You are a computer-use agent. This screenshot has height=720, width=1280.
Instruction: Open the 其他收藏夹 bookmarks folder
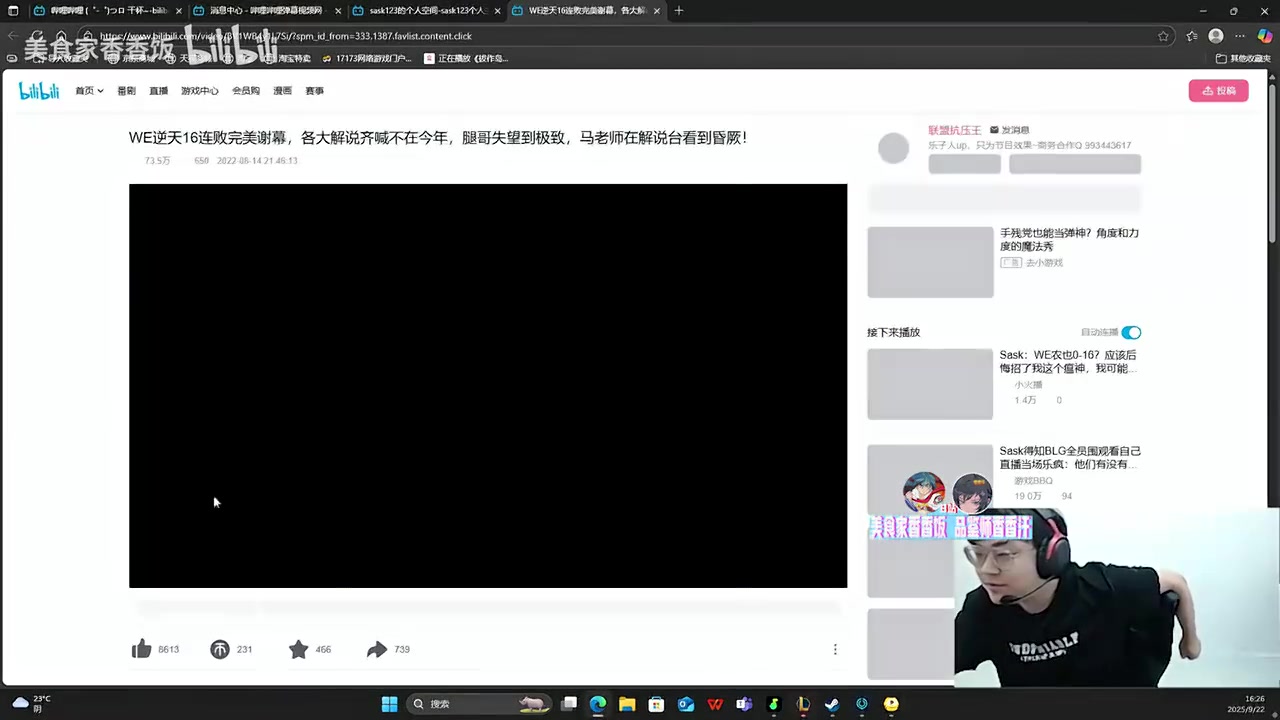[x=1243, y=58]
